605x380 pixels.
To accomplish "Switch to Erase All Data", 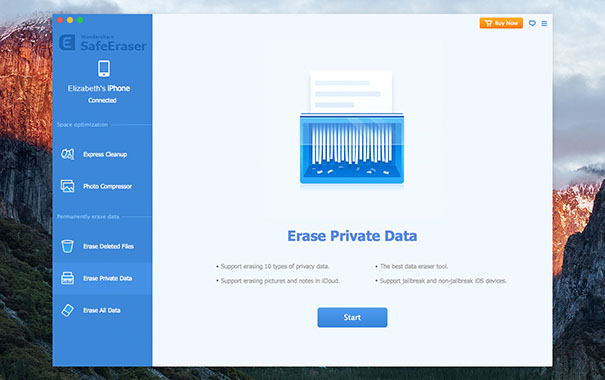I will coord(102,310).
